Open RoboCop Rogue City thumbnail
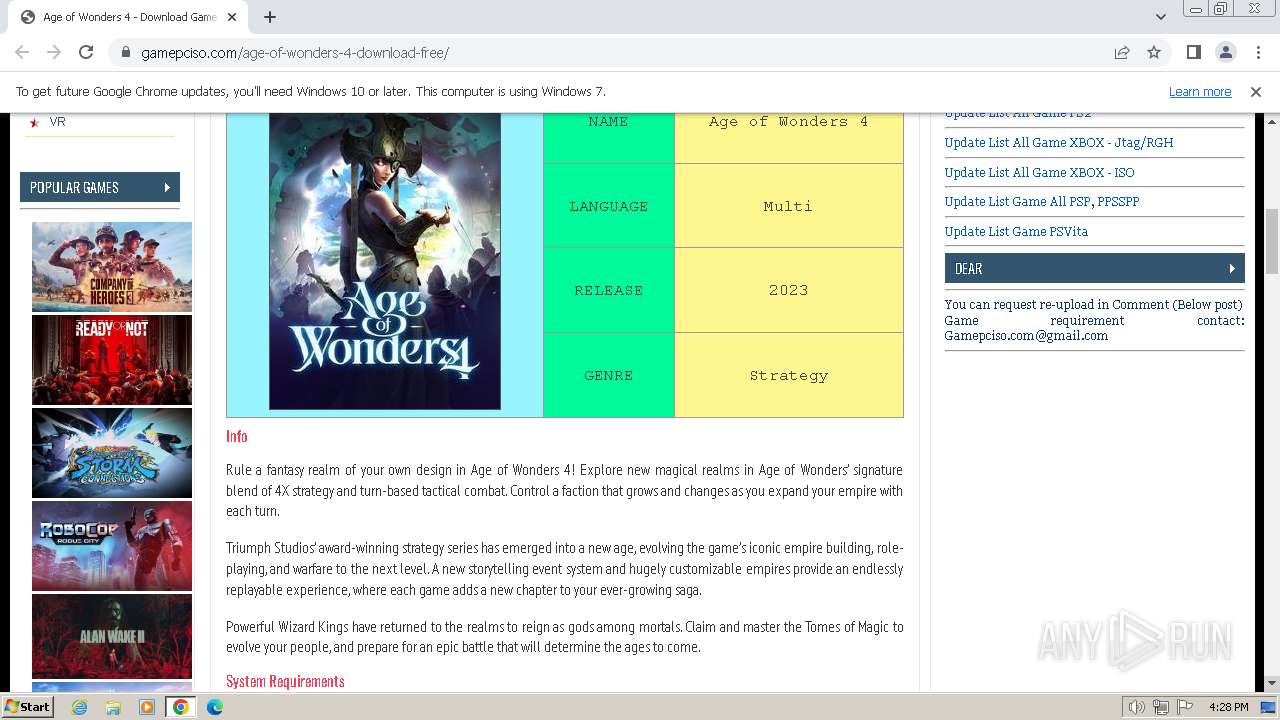 [x=112, y=546]
